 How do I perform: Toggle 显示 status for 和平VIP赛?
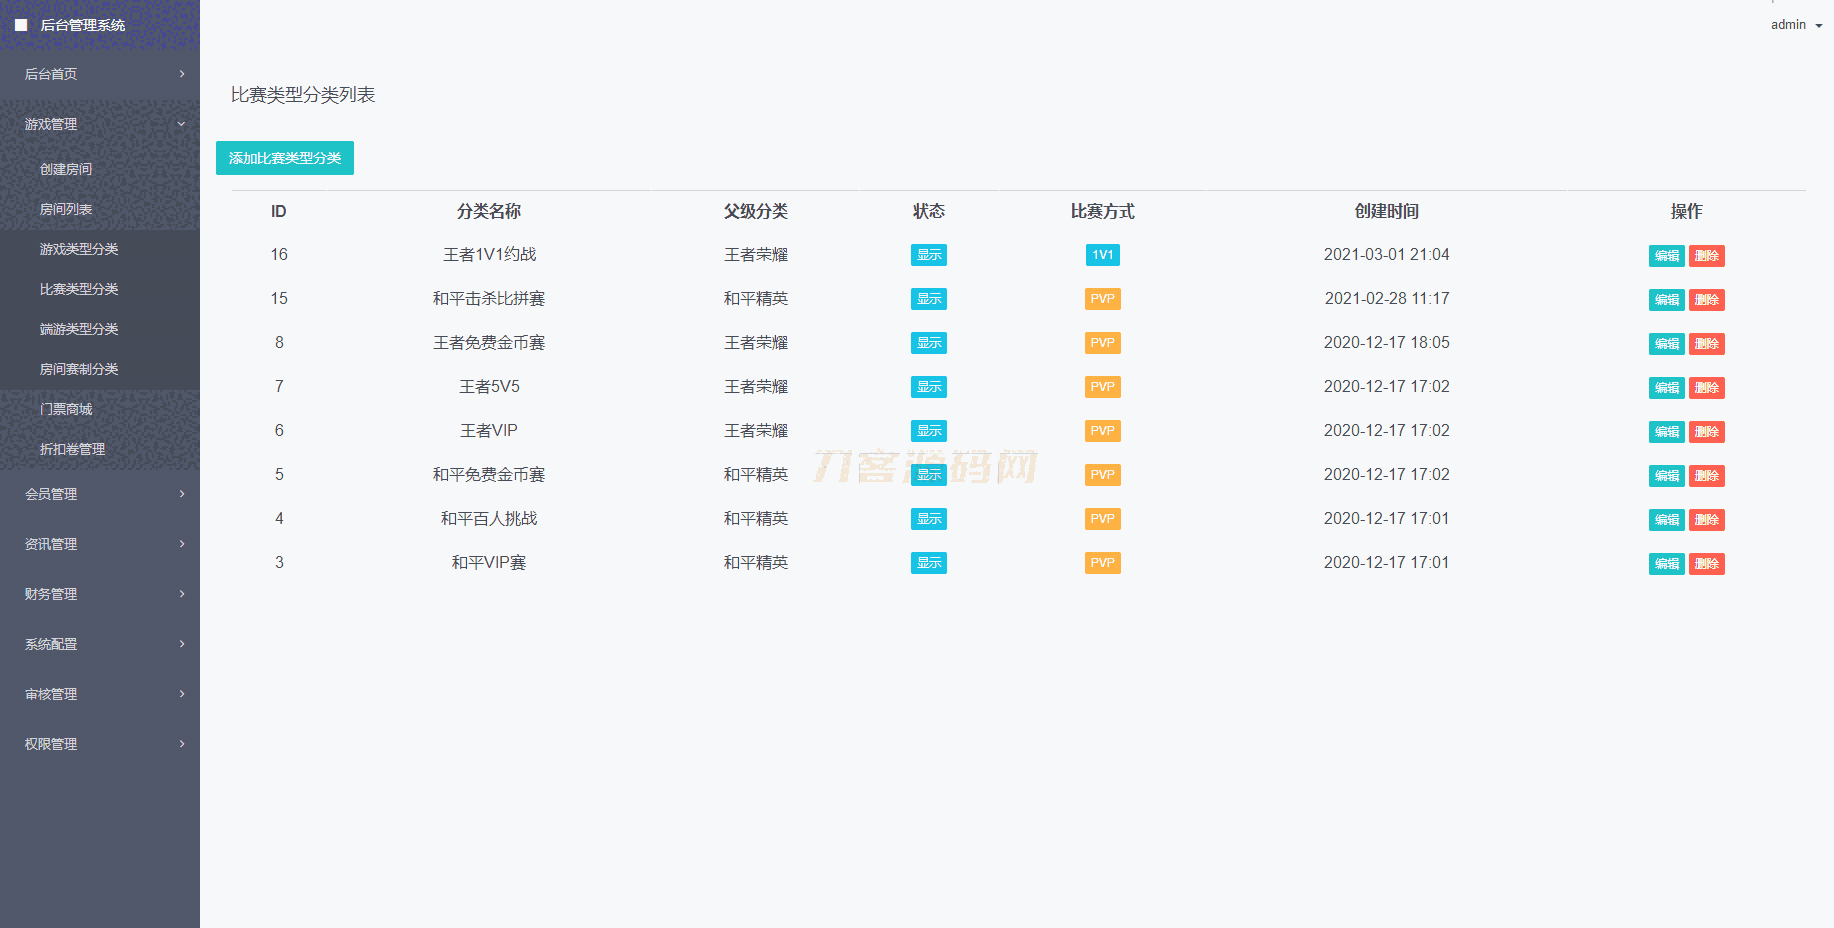(928, 562)
